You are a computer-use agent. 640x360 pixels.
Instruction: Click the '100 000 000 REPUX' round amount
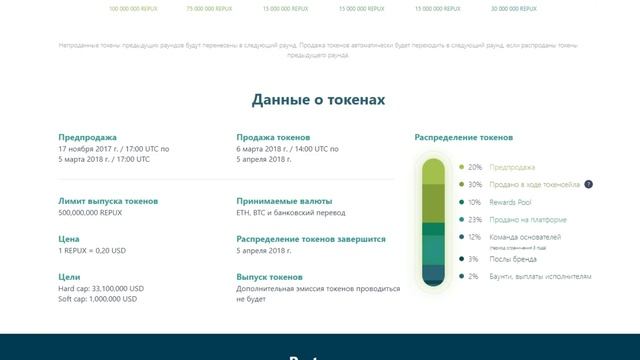[133, 9]
